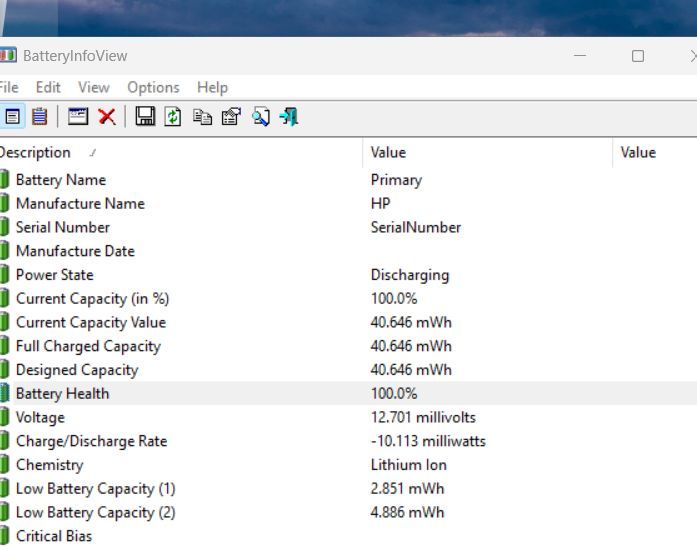Image resolution: width=697 pixels, height=548 pixels.
Task: Maximize the BatteryInfoView window
Action: [x=638, y=56]
